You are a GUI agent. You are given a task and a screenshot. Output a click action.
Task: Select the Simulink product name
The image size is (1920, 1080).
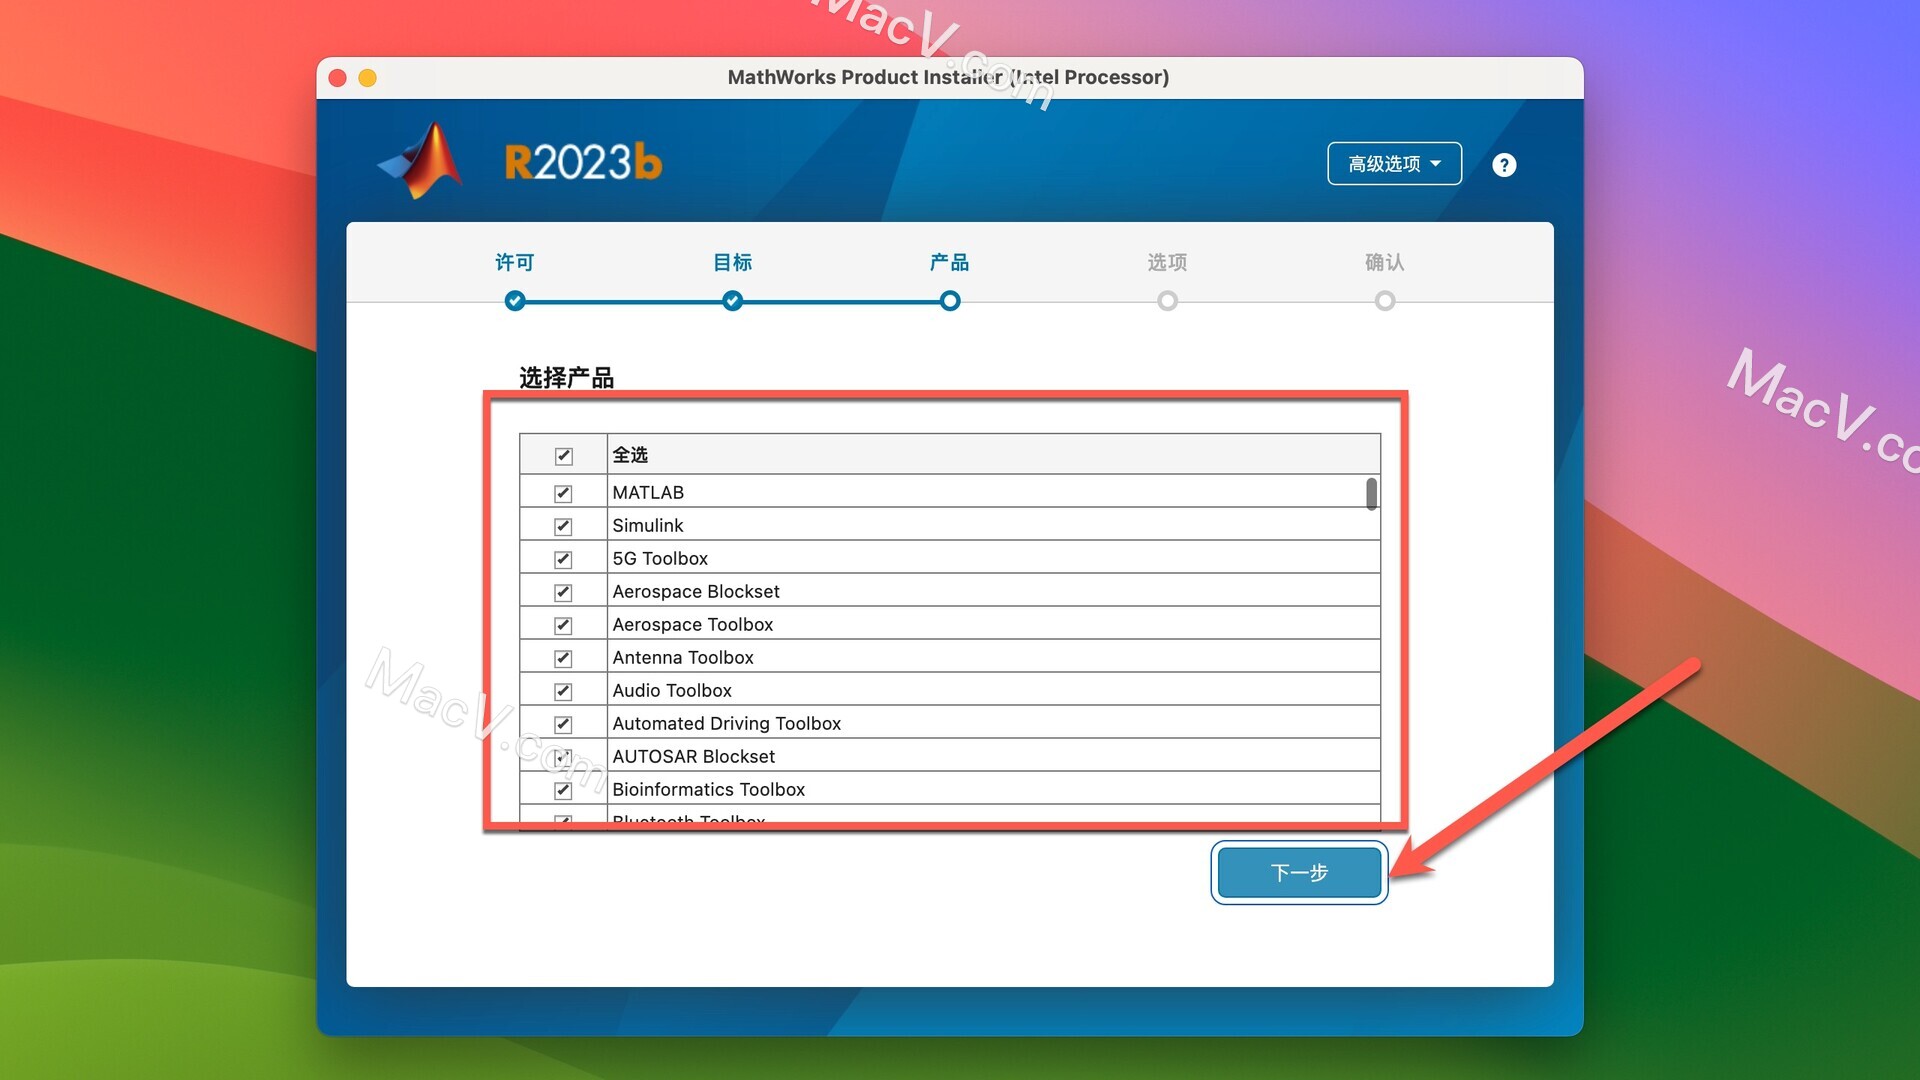click(x=648, y=525)
